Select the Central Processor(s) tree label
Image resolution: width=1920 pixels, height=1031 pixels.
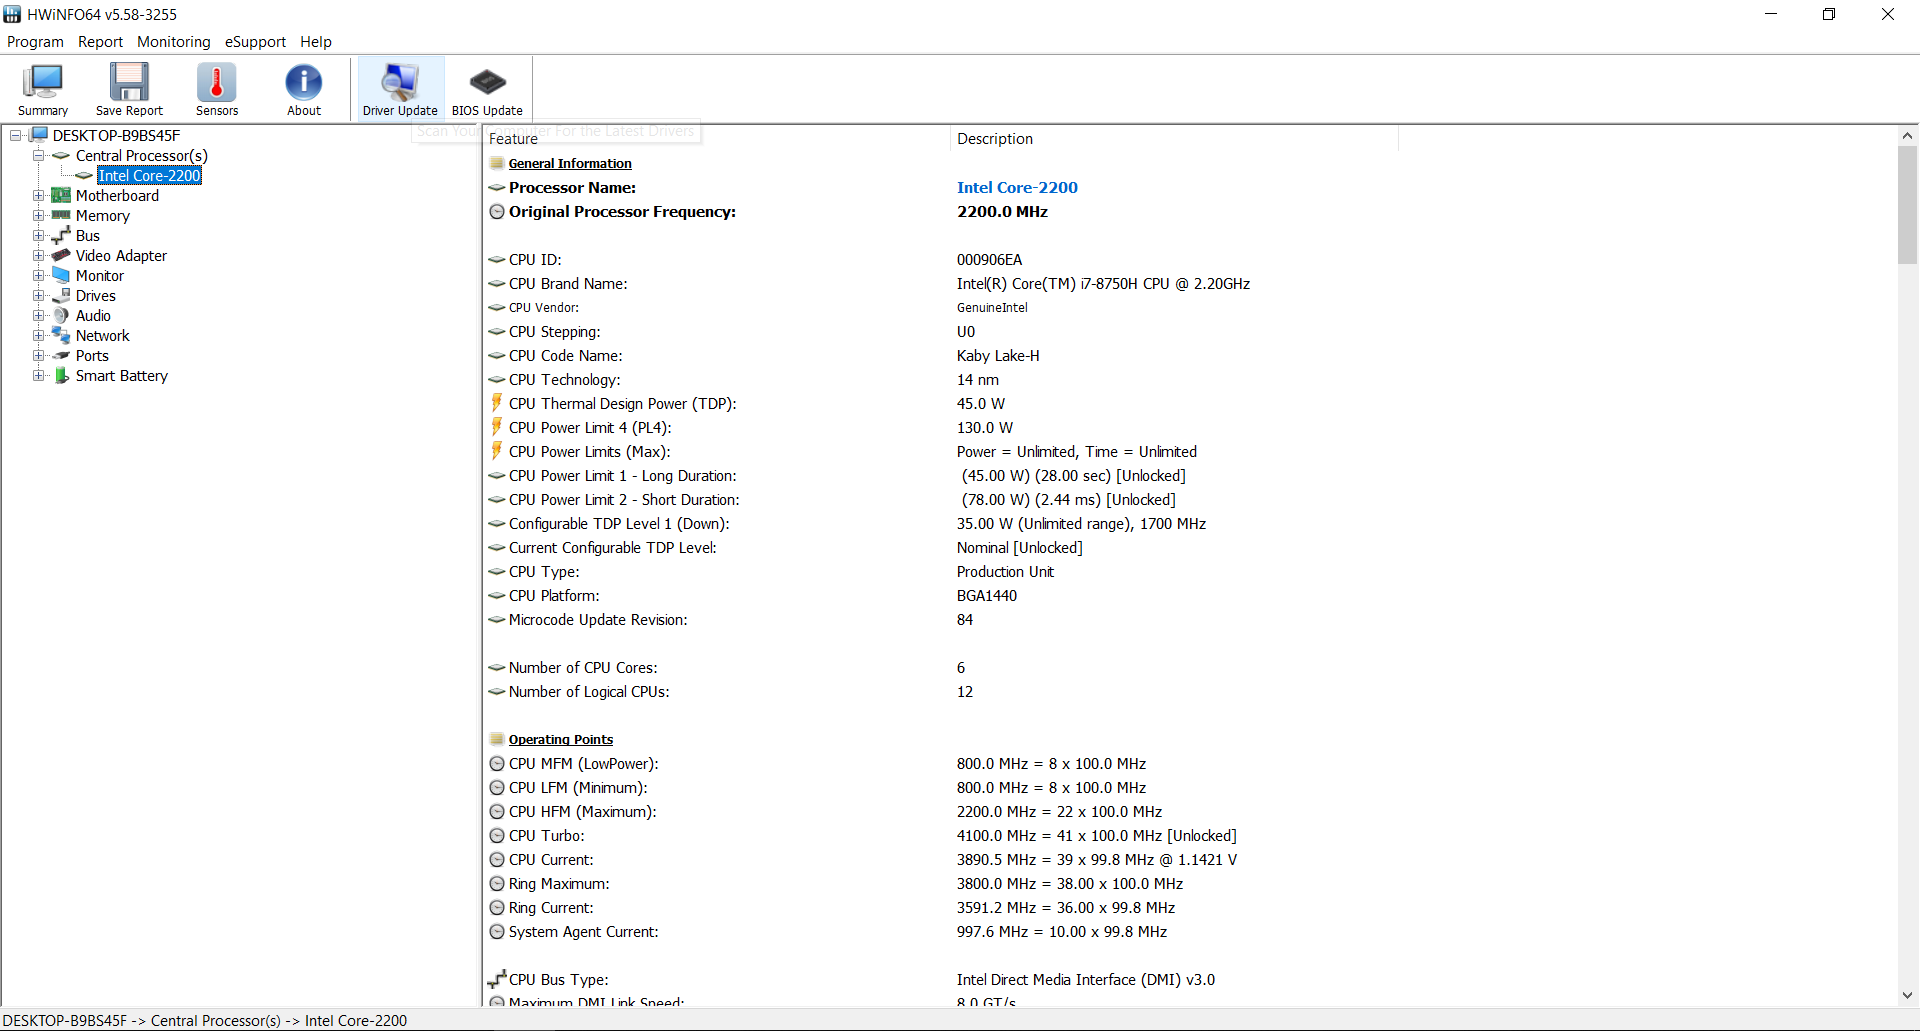click(142, 155)
